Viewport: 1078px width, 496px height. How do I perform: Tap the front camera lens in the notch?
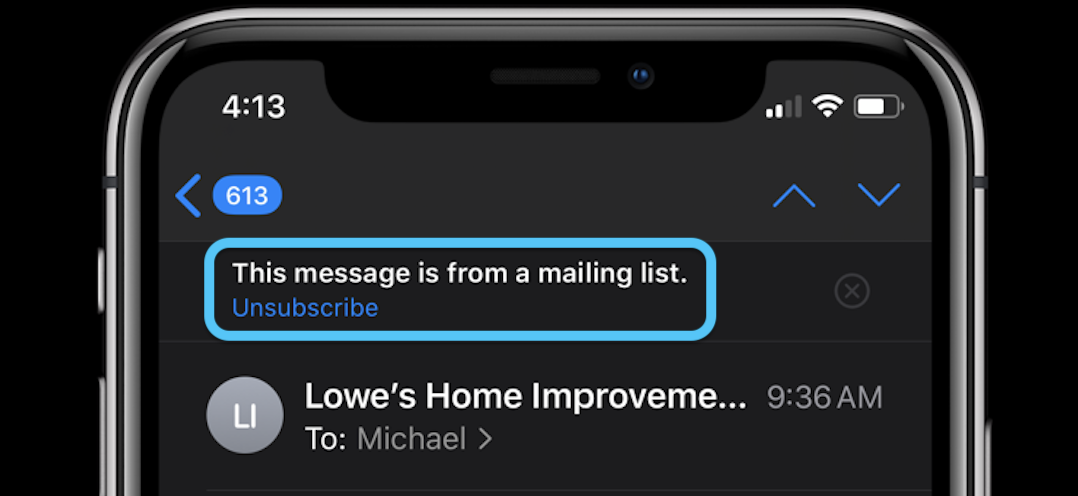click(641, 75)
